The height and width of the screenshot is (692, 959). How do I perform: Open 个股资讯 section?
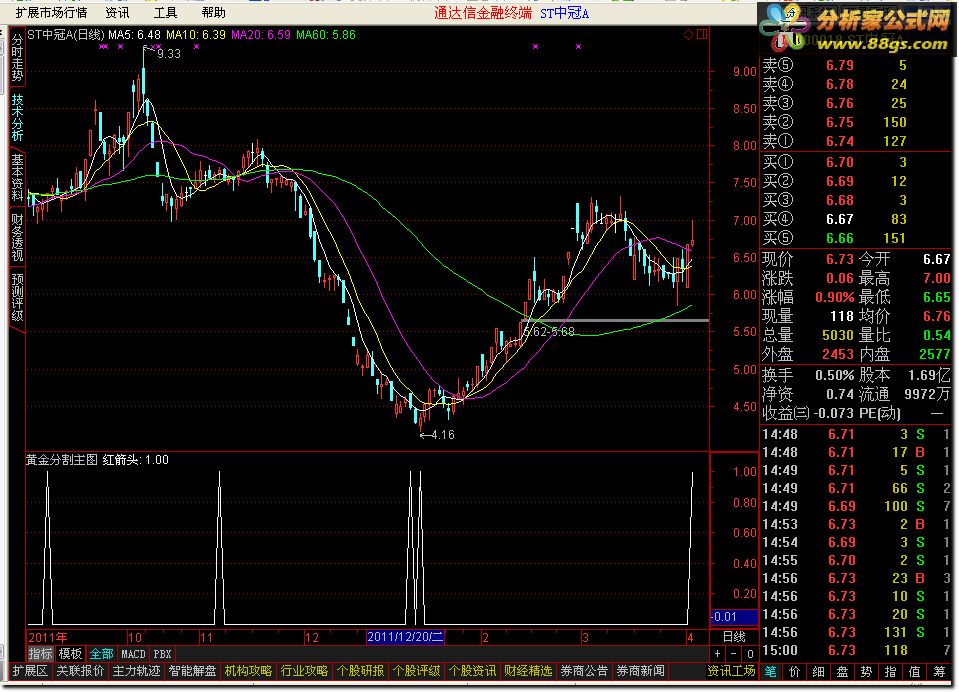473,671
